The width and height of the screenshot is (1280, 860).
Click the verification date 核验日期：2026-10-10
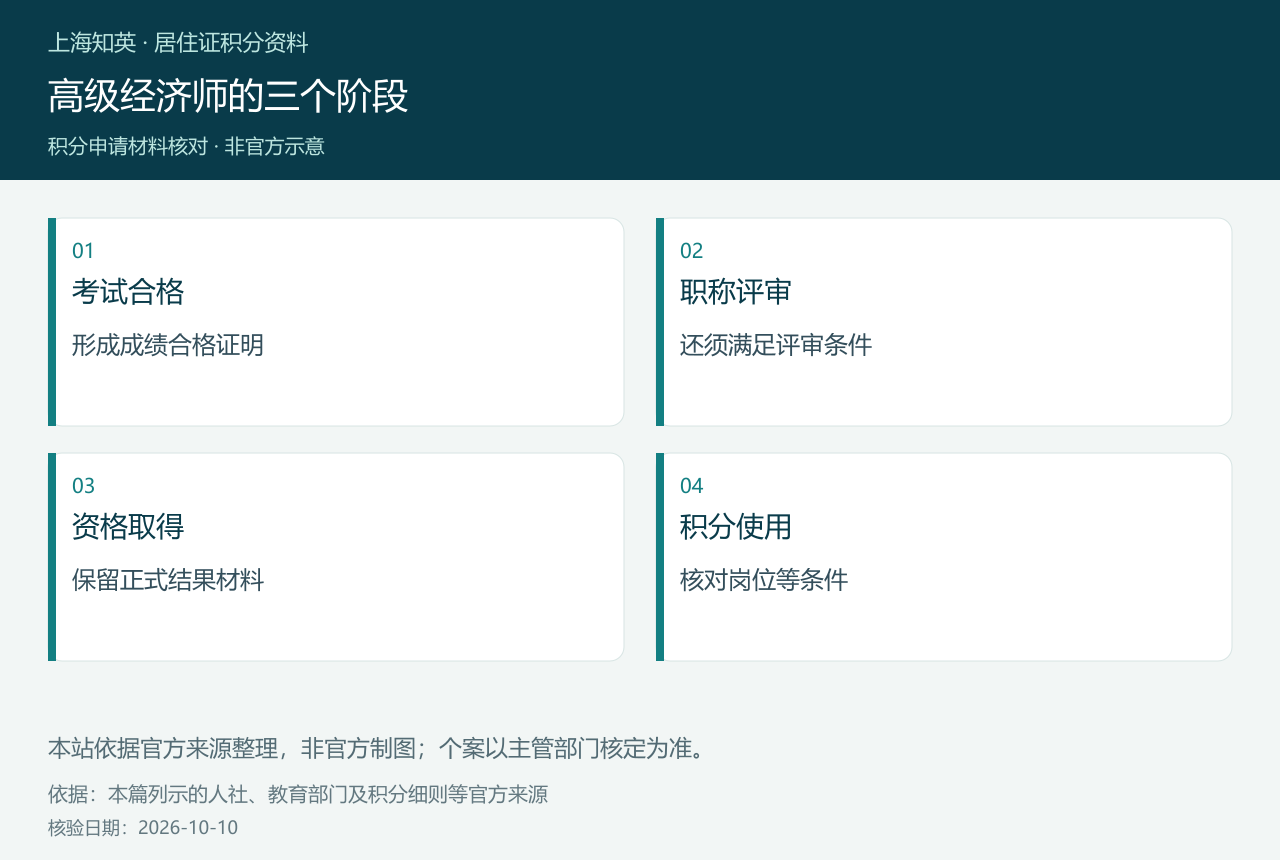143,828
